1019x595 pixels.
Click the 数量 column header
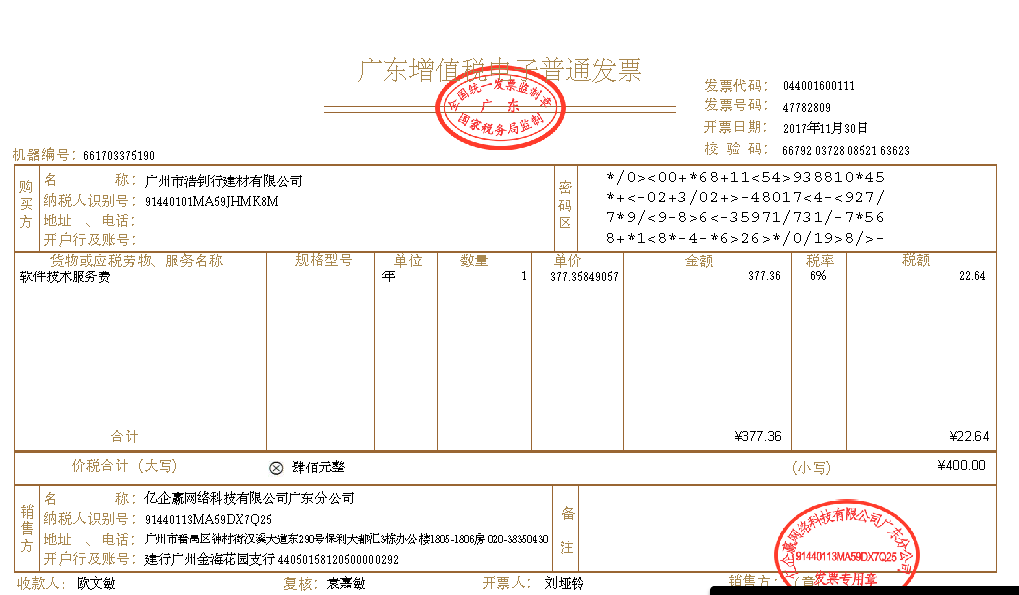(x=474, y=260)
